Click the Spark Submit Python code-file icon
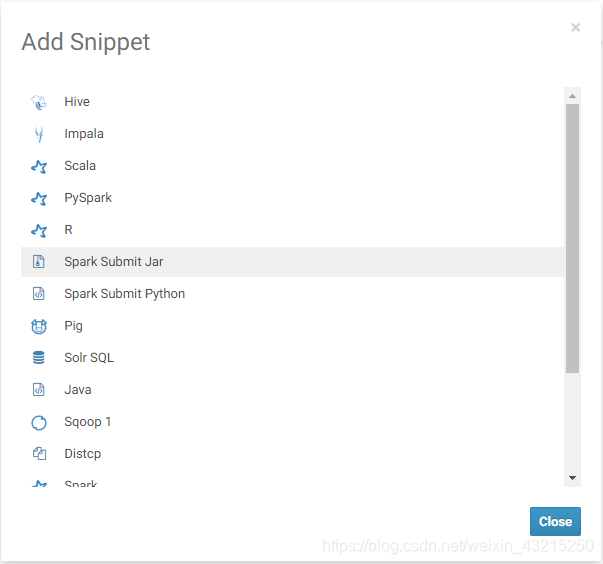 coord(38,294)
